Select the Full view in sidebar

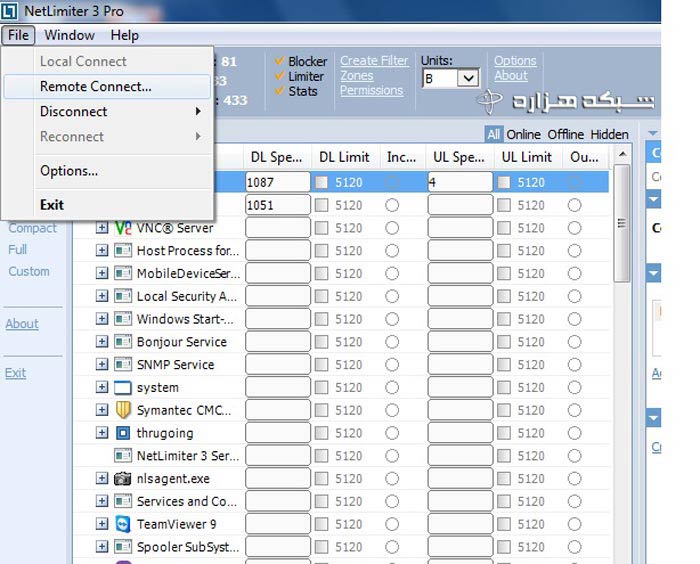click(18, 249)
